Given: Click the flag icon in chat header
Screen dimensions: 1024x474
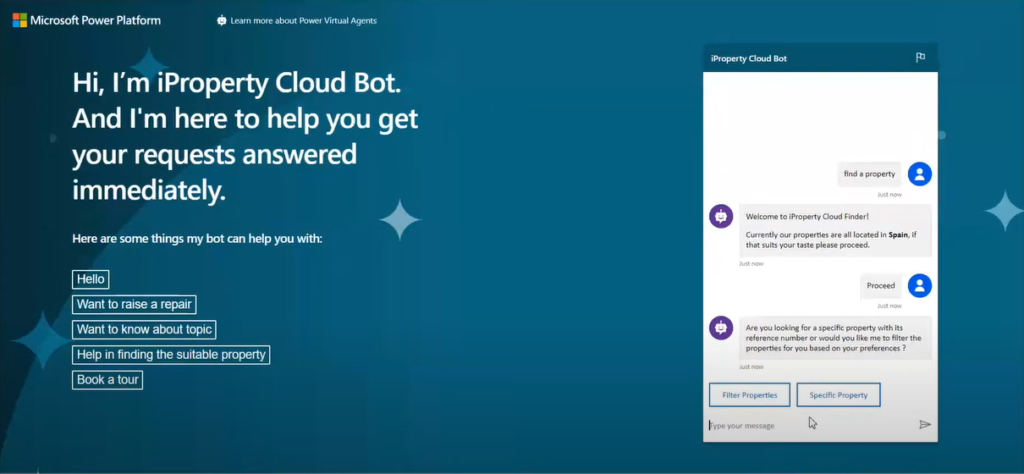Looking at the screenshot, I should (x=920, y=58).
